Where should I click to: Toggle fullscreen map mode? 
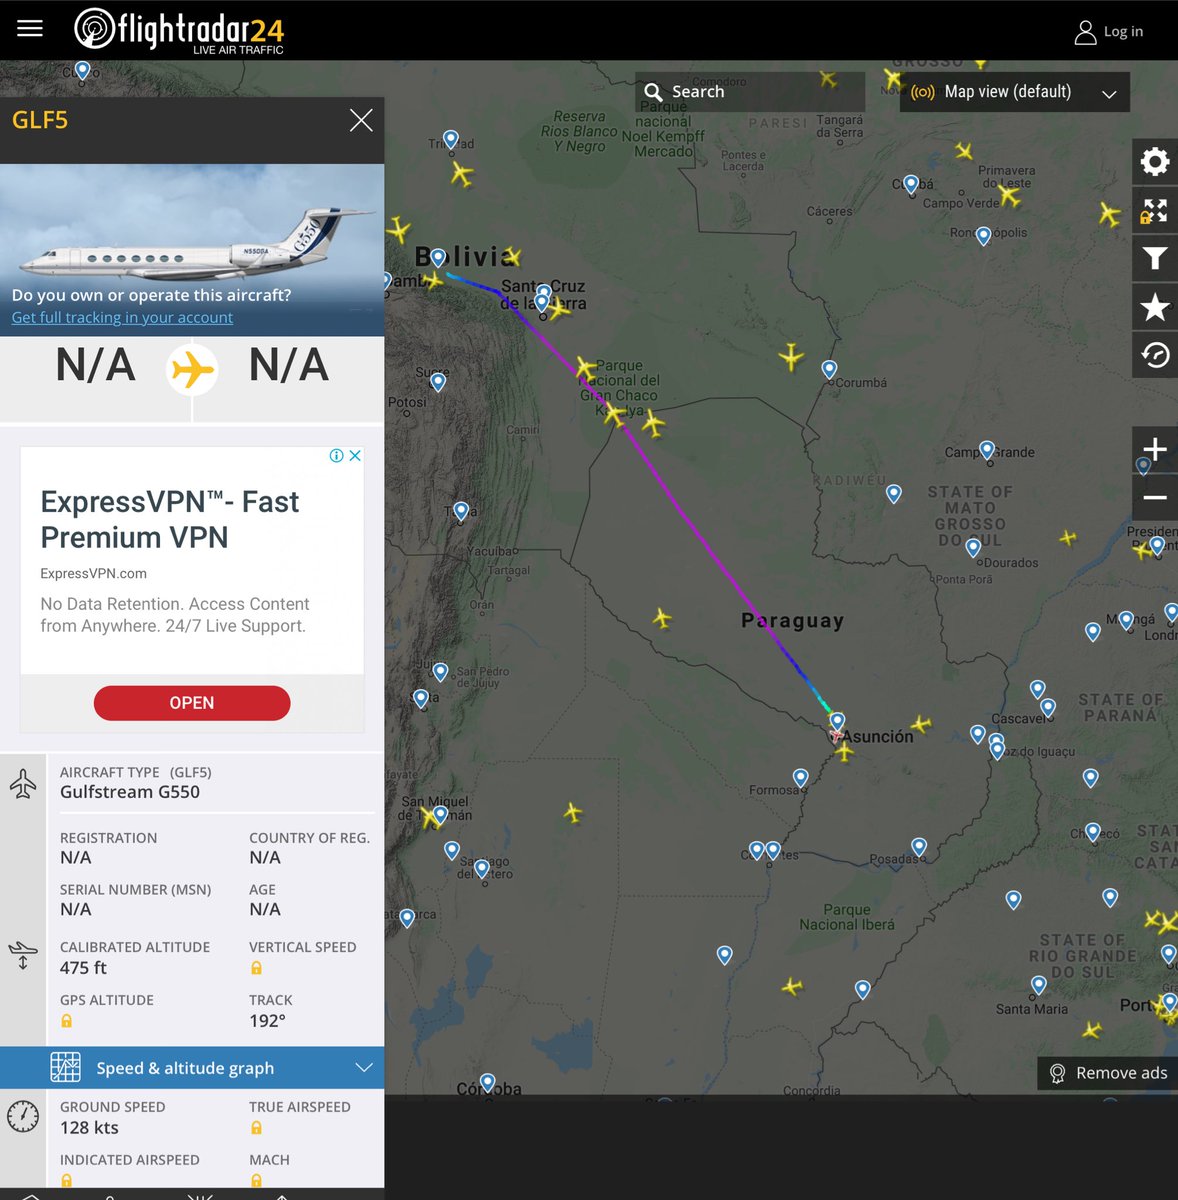coord(1155,211)
